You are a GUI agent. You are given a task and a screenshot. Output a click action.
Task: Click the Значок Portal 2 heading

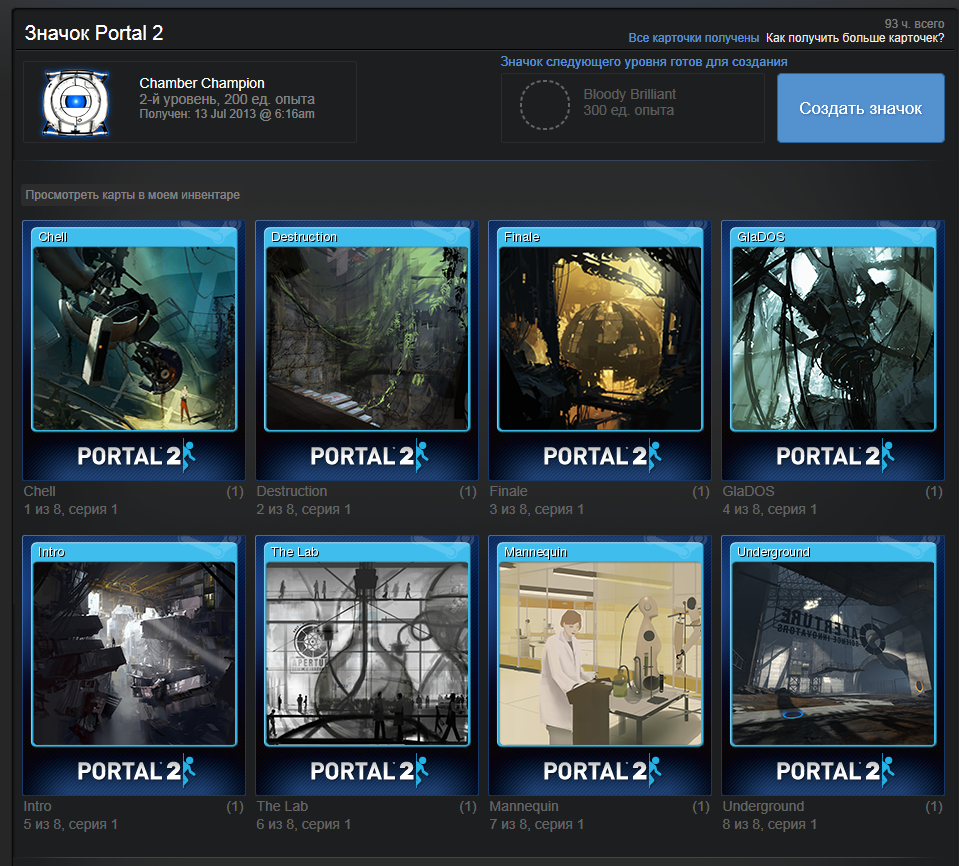(x=94, y=33)
